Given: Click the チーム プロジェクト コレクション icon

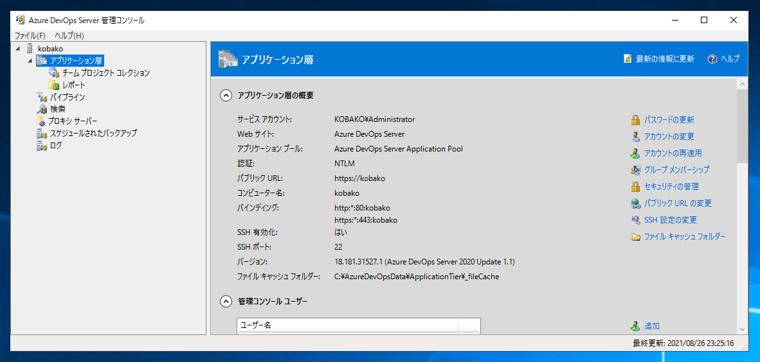Looking at the screenshot, I should (54, 73).
